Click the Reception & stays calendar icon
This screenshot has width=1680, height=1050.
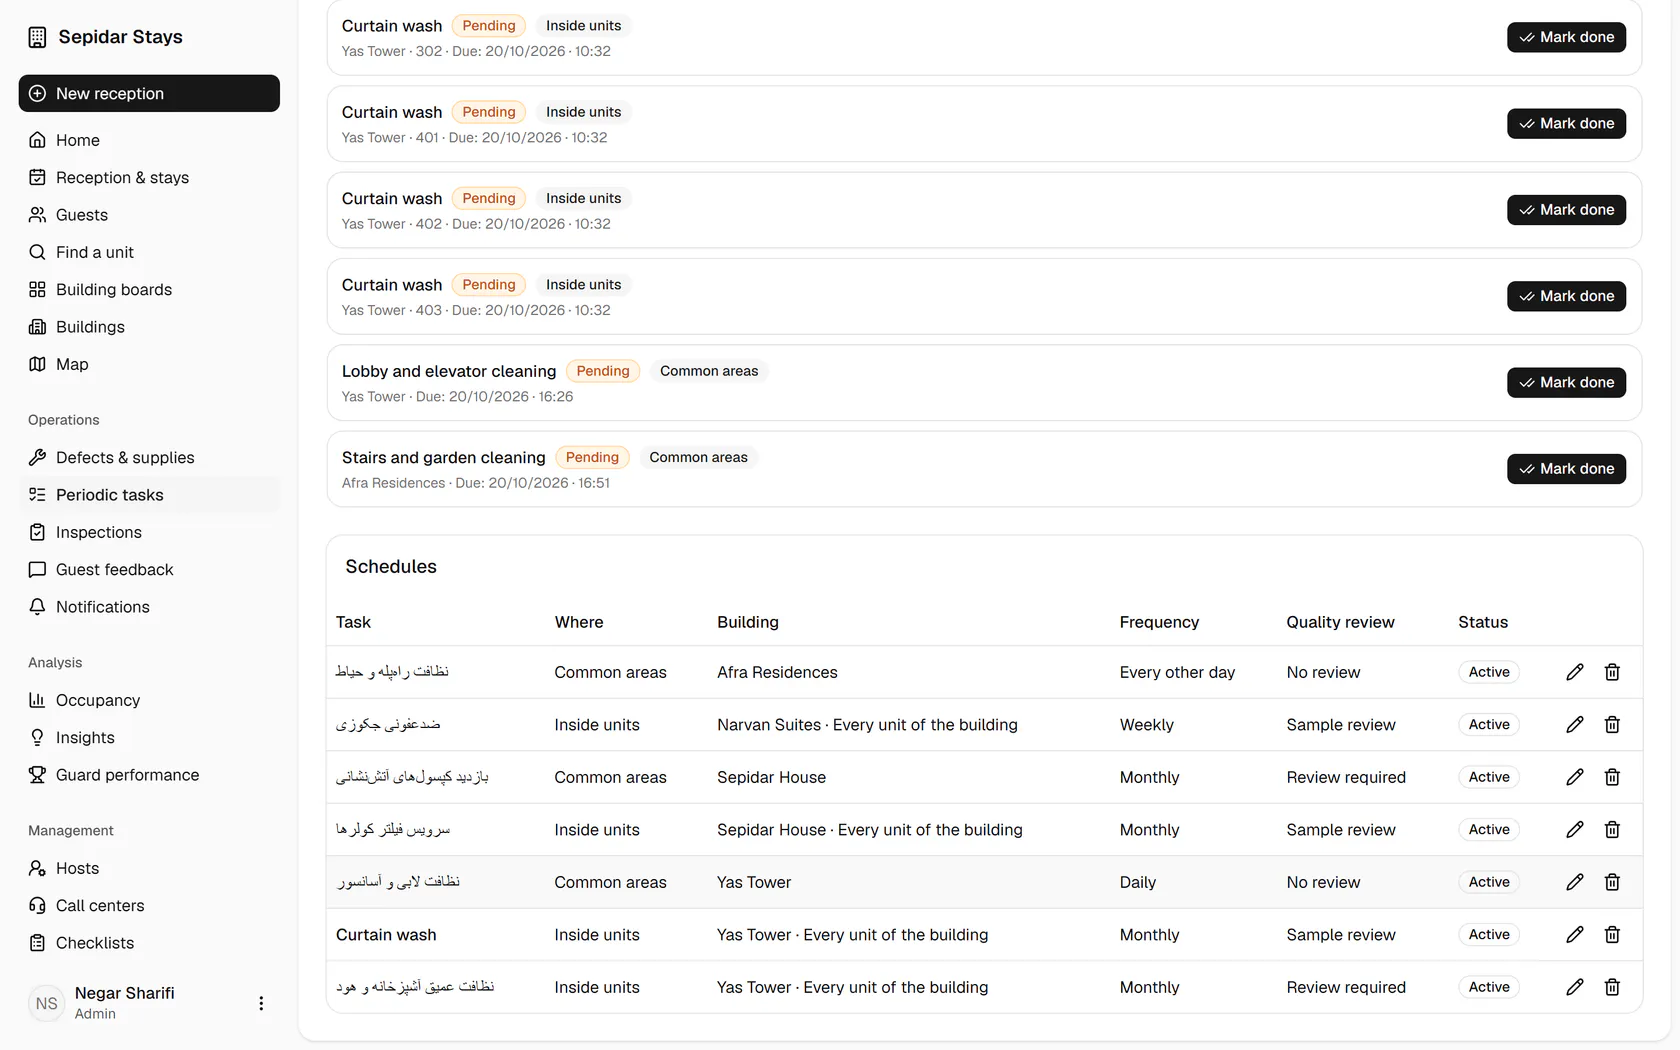pyautogui.click(x=37, y=177)
